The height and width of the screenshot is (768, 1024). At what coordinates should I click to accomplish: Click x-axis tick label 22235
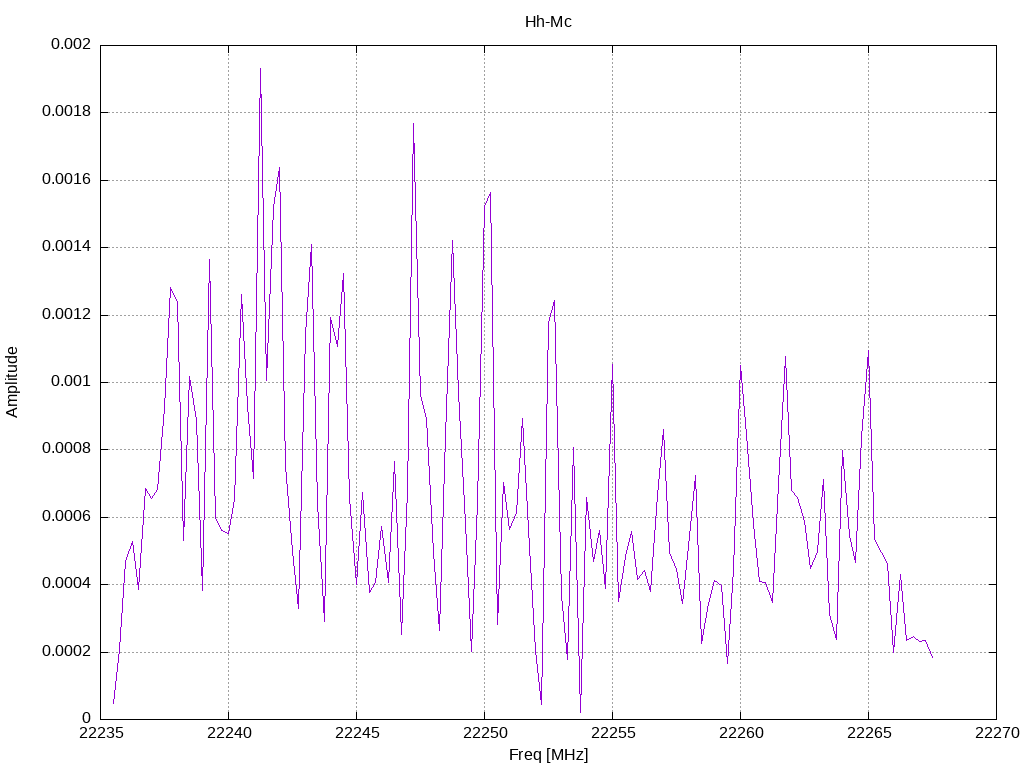[x=101, y=733]
